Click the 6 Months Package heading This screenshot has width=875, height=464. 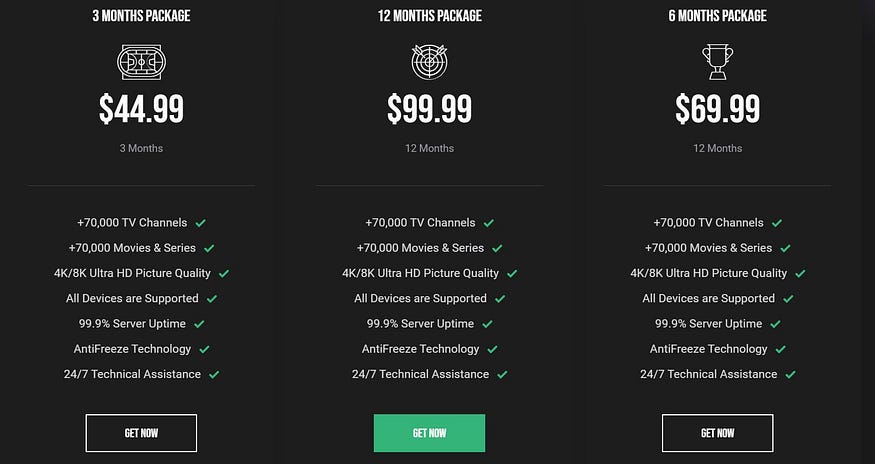(x=717, y=16)
